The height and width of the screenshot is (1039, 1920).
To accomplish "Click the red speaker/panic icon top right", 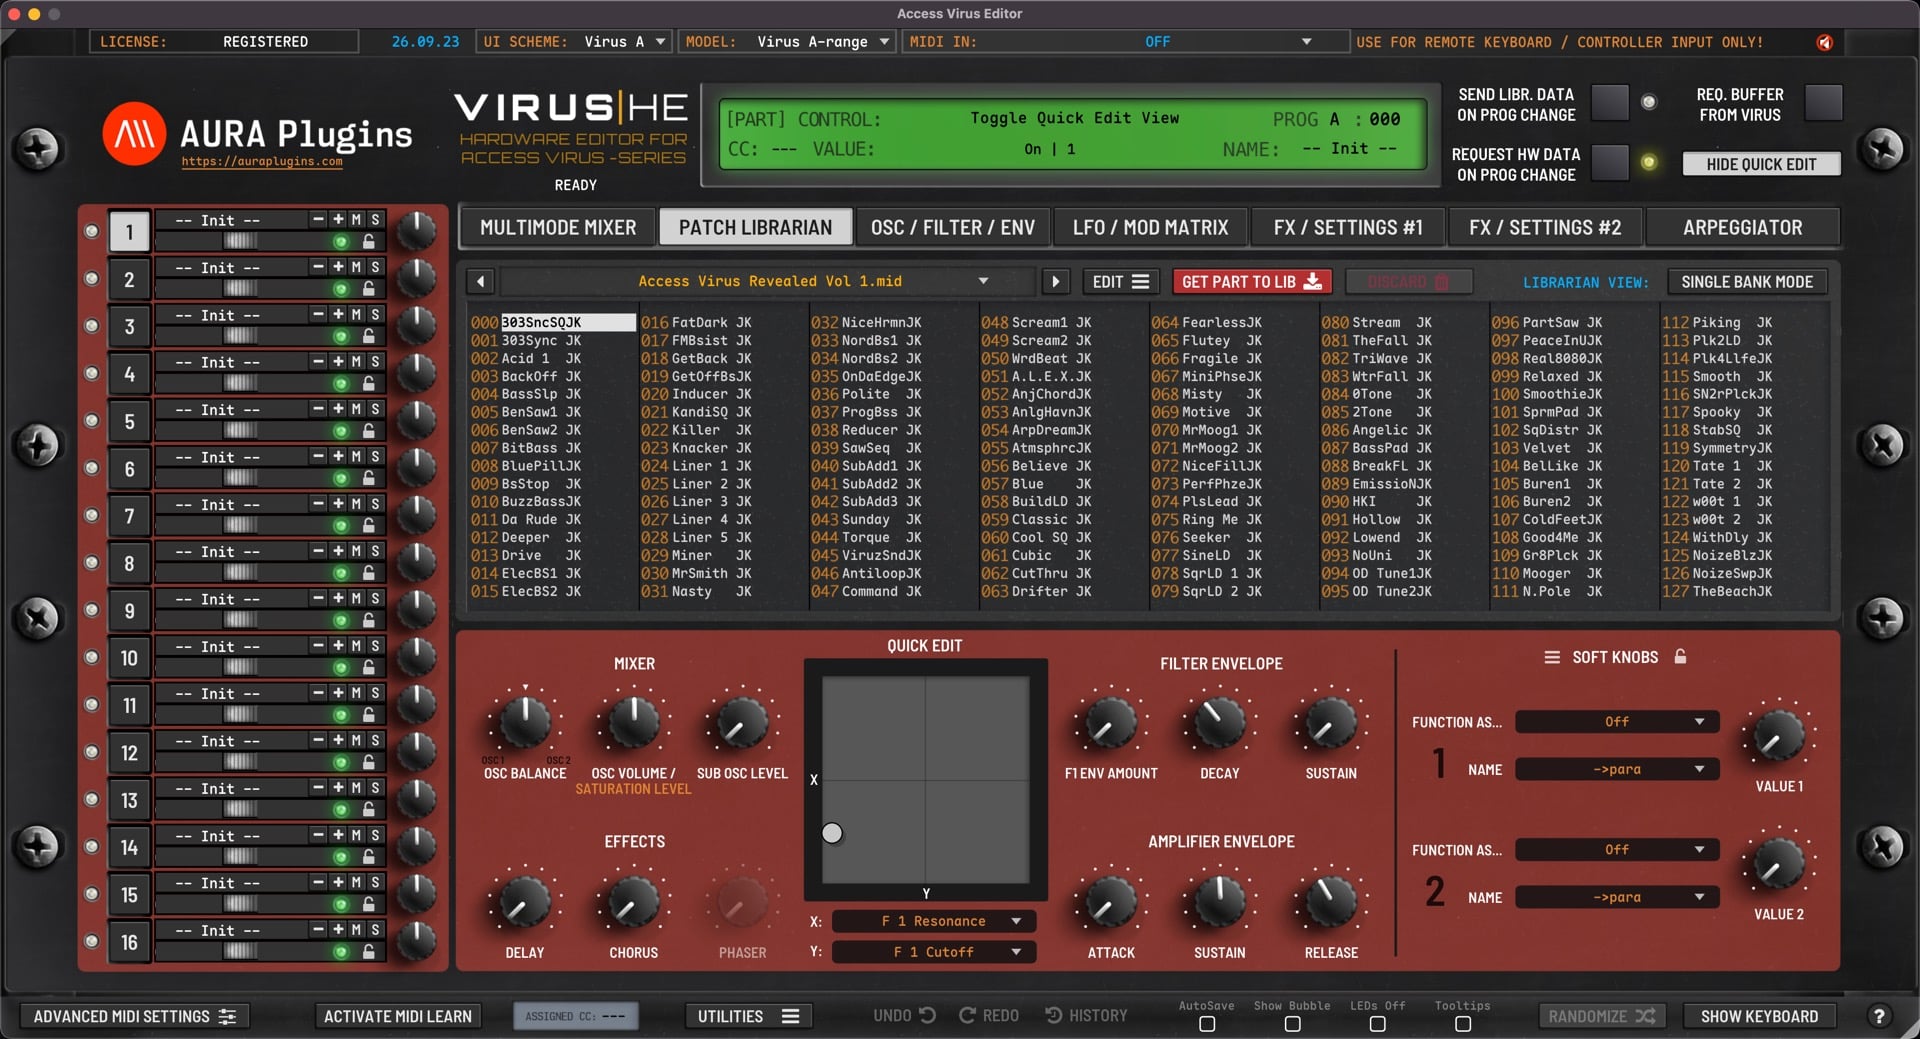I will coord(1825,42).
